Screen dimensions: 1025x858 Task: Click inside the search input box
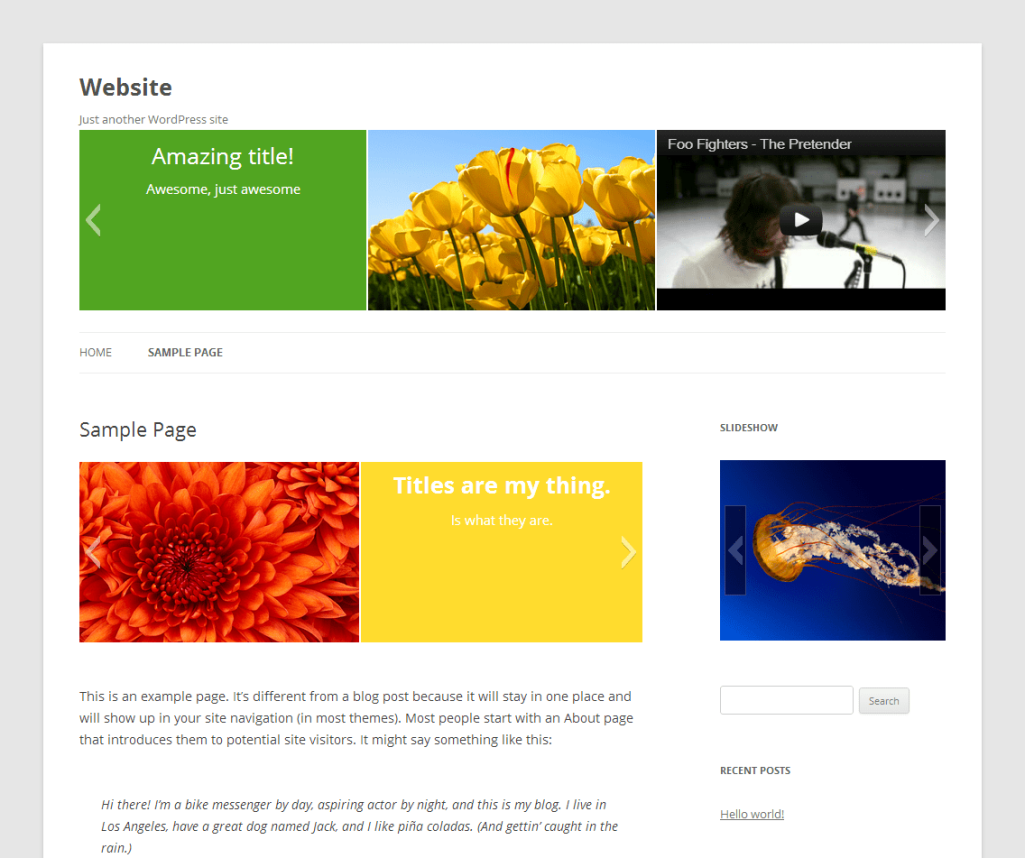[786, 700]
